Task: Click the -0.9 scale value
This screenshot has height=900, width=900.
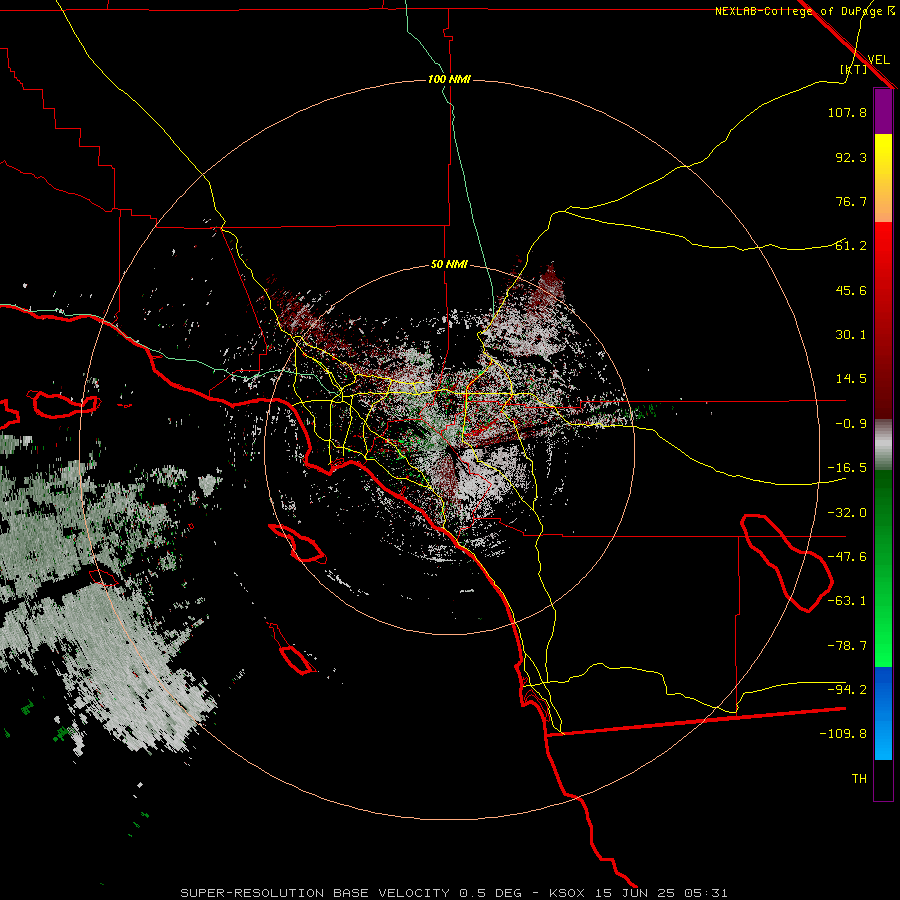Action: [x=851, y=424]
